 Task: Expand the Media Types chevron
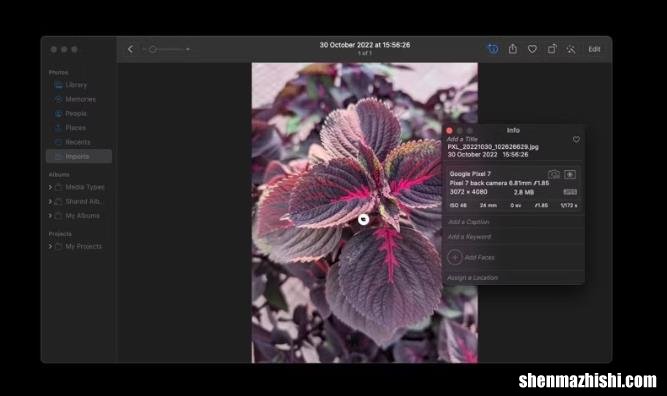click(50, 187)
